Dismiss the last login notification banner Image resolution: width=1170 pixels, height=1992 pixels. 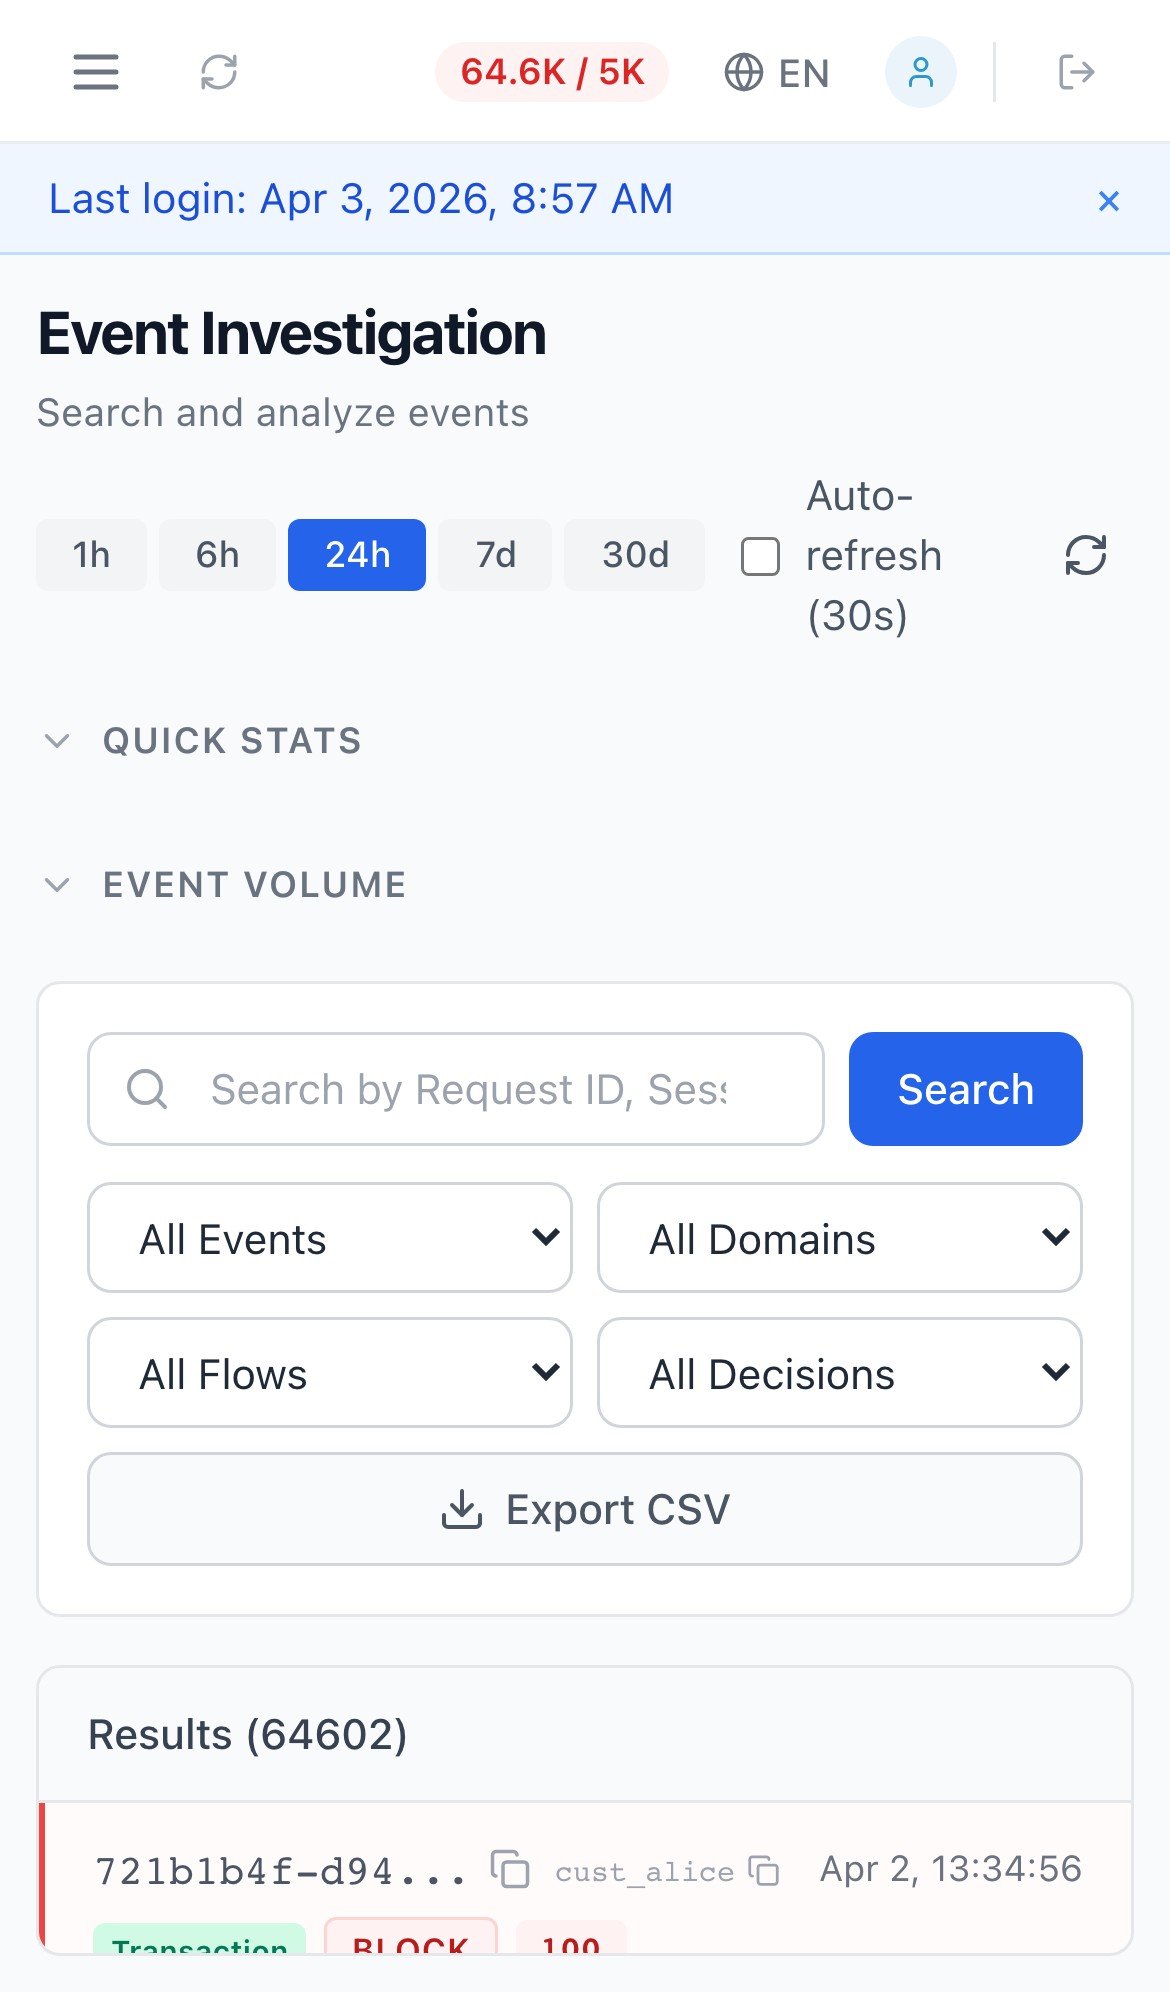1108,200
